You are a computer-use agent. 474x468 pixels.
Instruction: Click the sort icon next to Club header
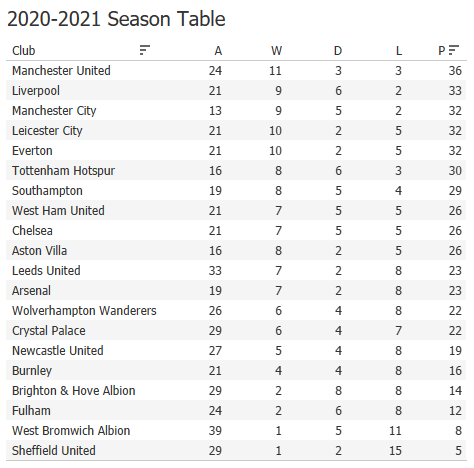click(x=145, y=50)
